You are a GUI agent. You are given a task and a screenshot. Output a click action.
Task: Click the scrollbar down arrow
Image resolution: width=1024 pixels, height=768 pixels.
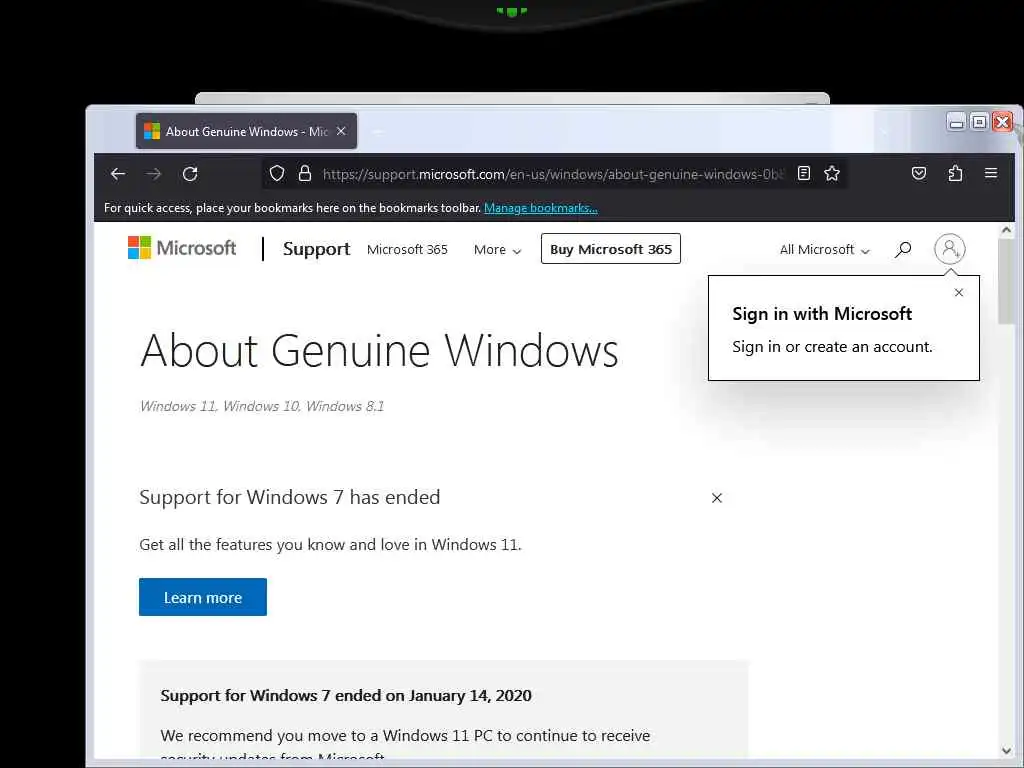click(1006, 751)
